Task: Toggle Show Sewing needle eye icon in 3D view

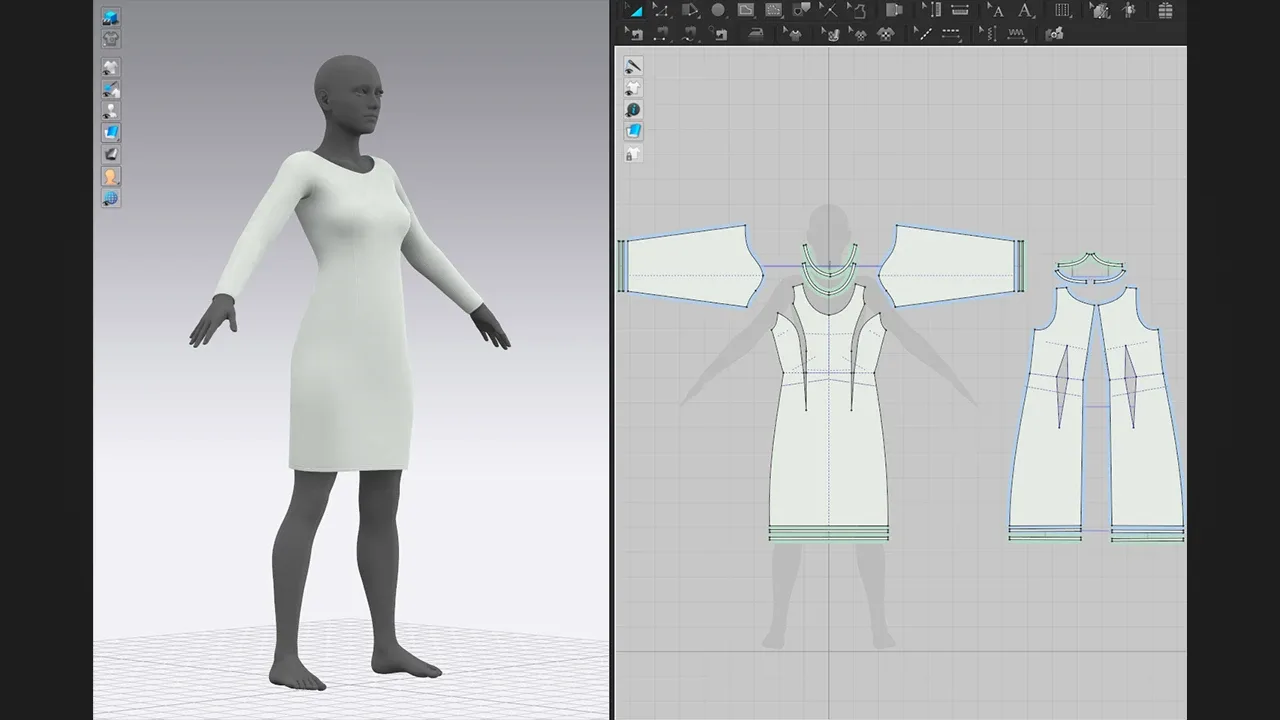Action: click(111, 89)
